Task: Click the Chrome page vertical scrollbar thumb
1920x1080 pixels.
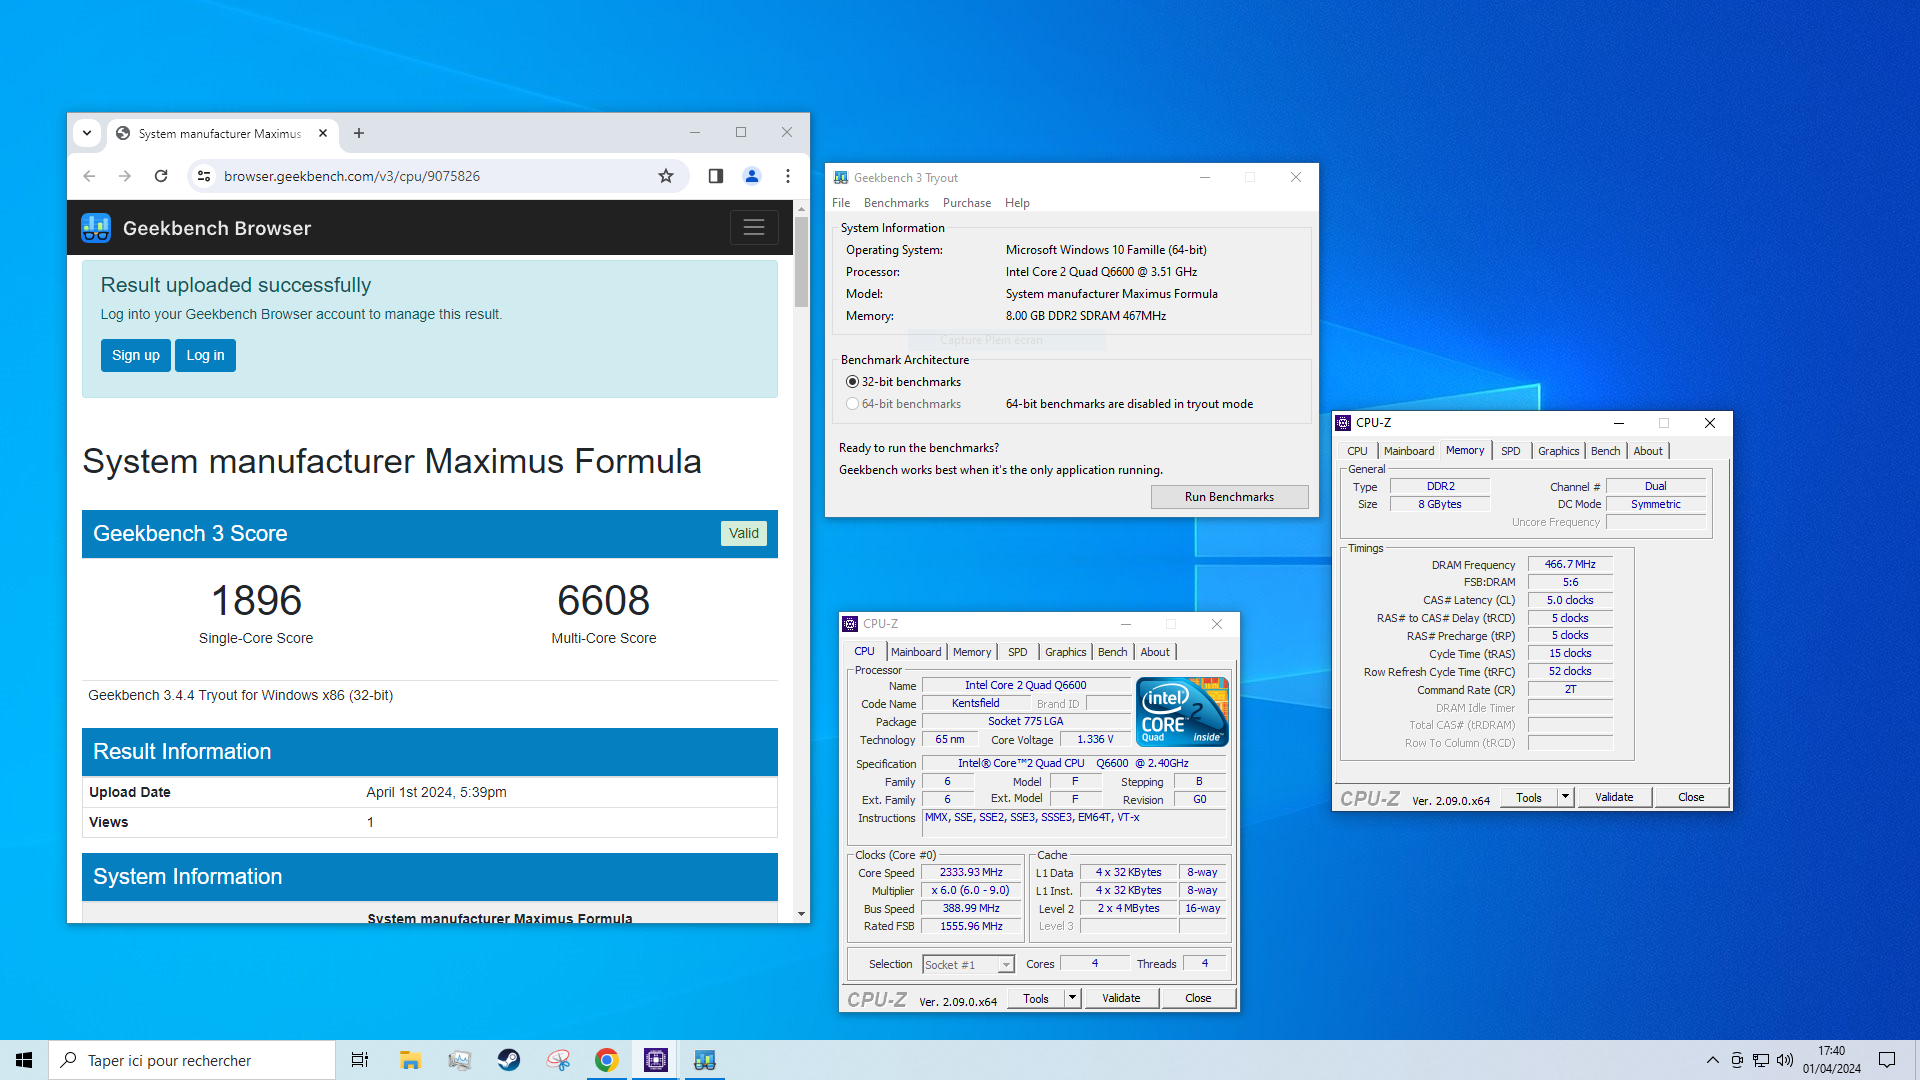Action: 801,261
